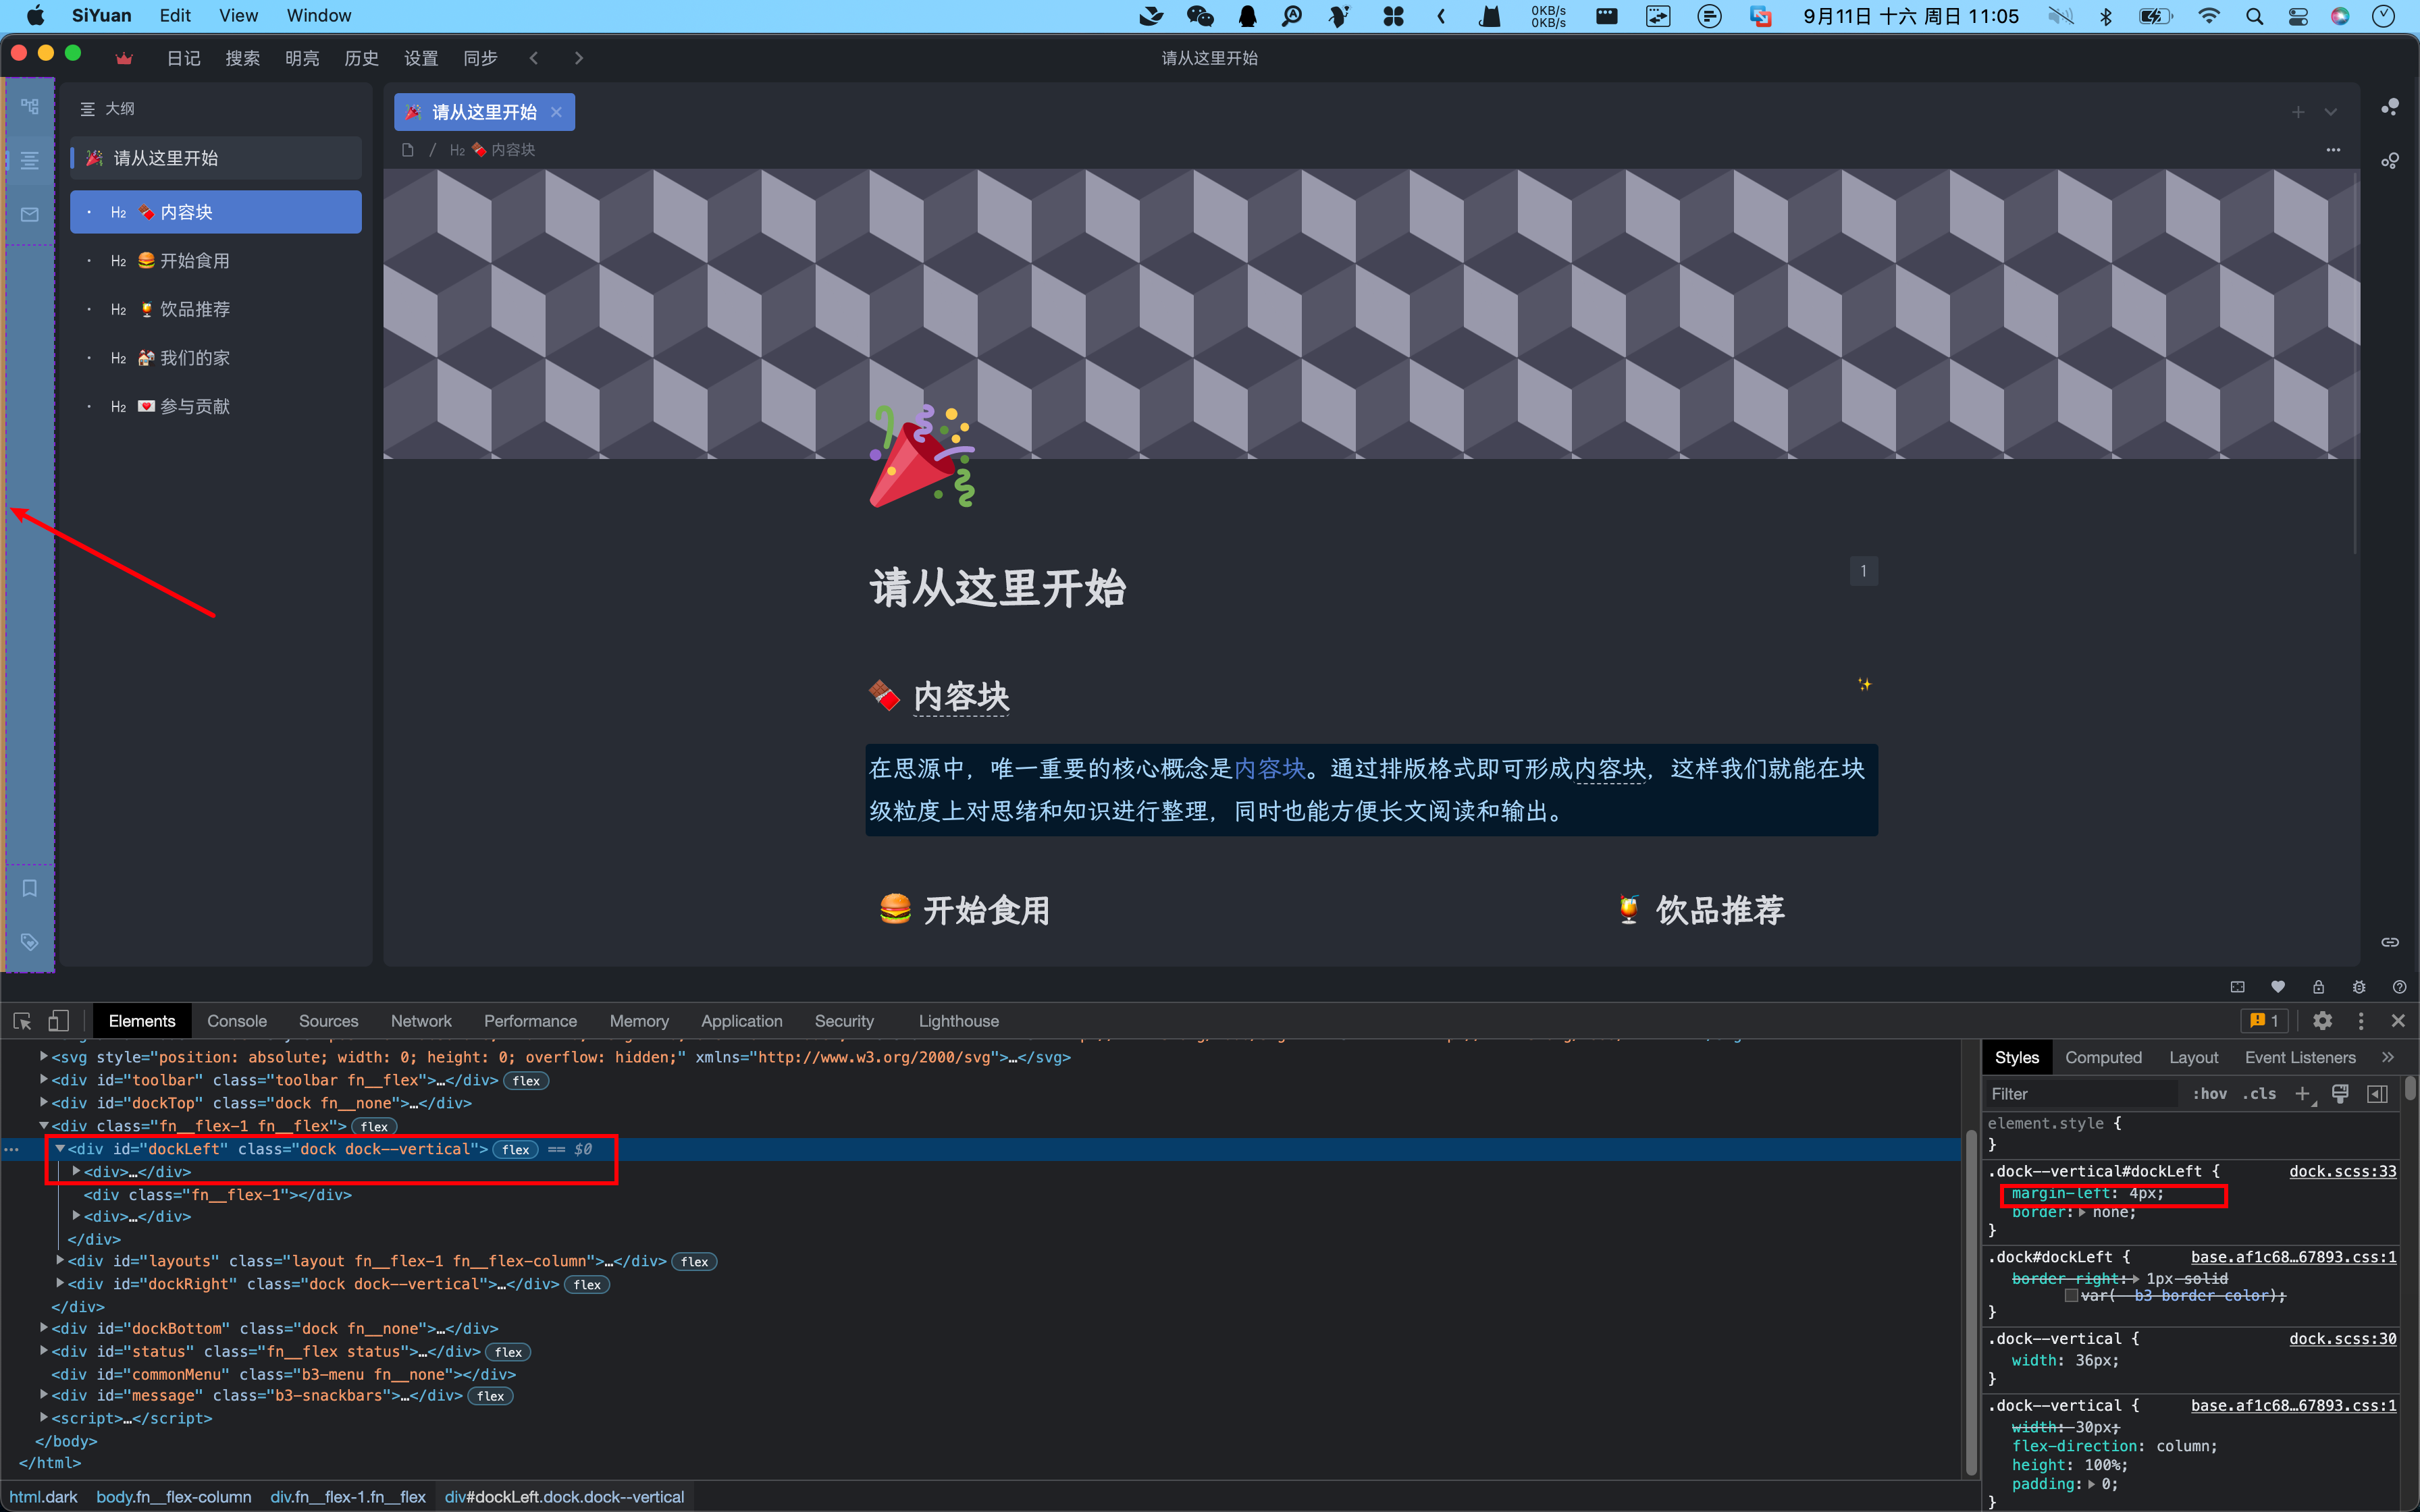Image resolution: width=2420 pixels, height=1512 pixels.
Task: Toggle the :hov pseudo-class panel in Styles
Action: (2212, 1094)
